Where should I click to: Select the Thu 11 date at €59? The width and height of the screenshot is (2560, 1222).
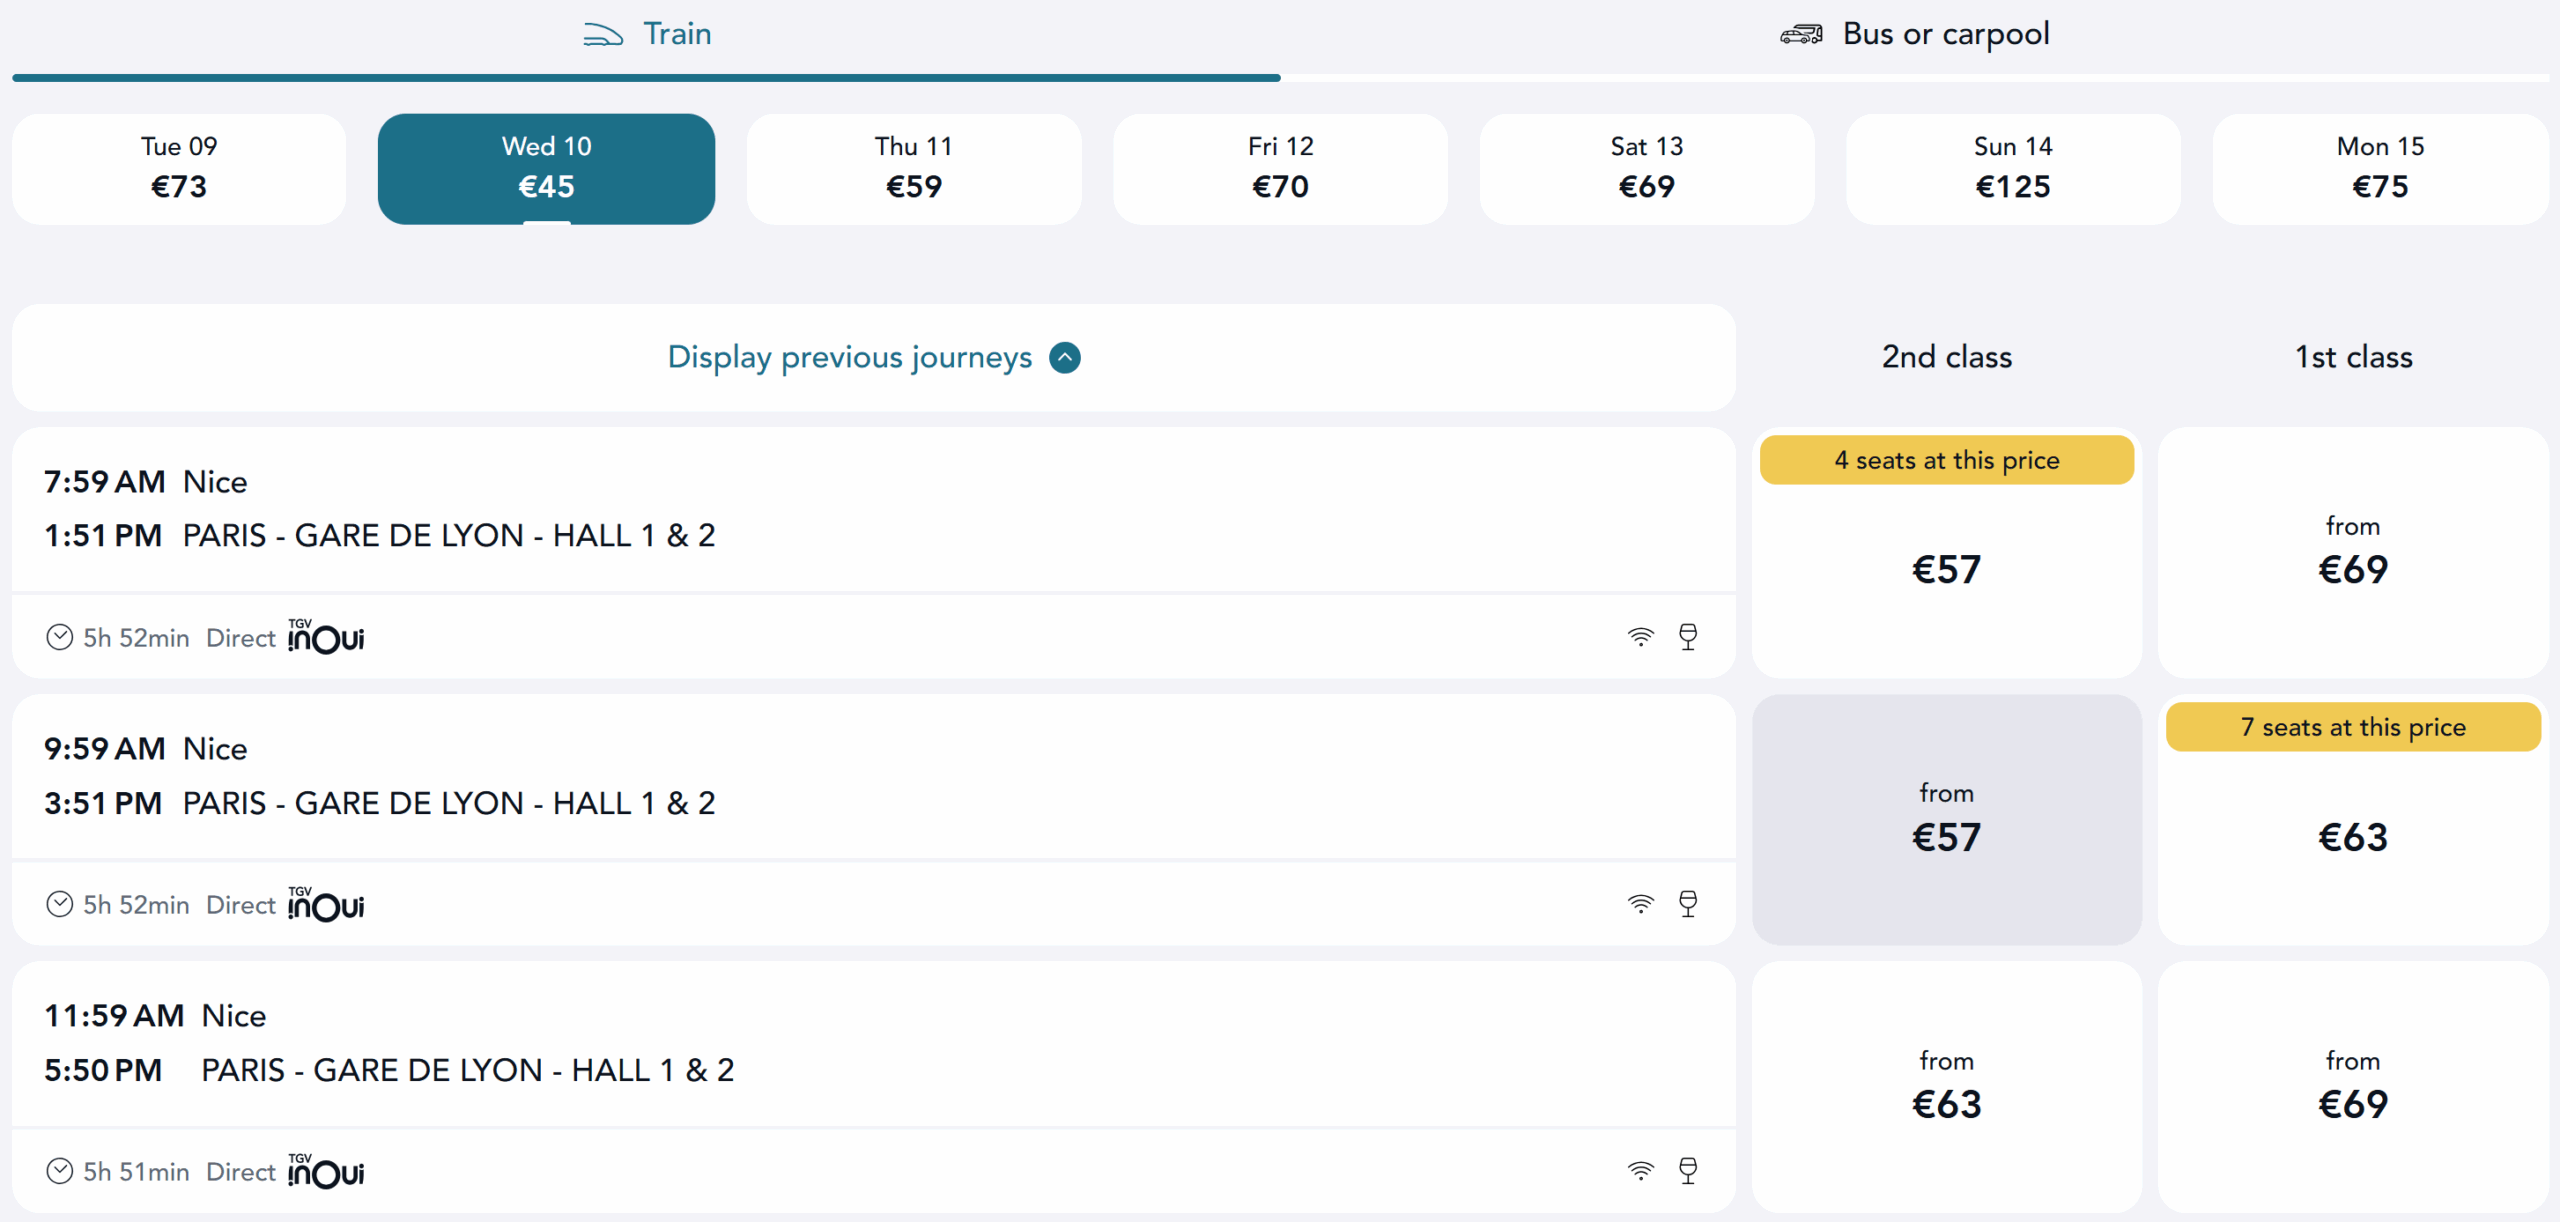(914, 168)
